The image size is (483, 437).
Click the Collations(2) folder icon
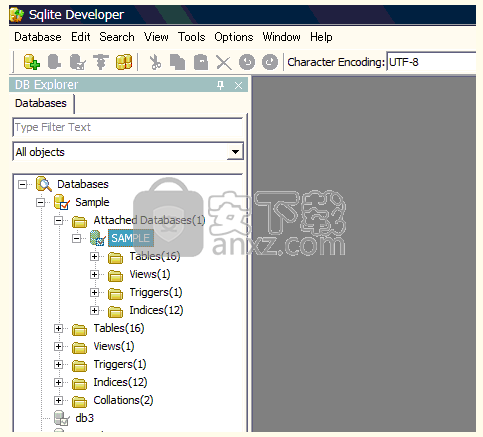point(80,401)
